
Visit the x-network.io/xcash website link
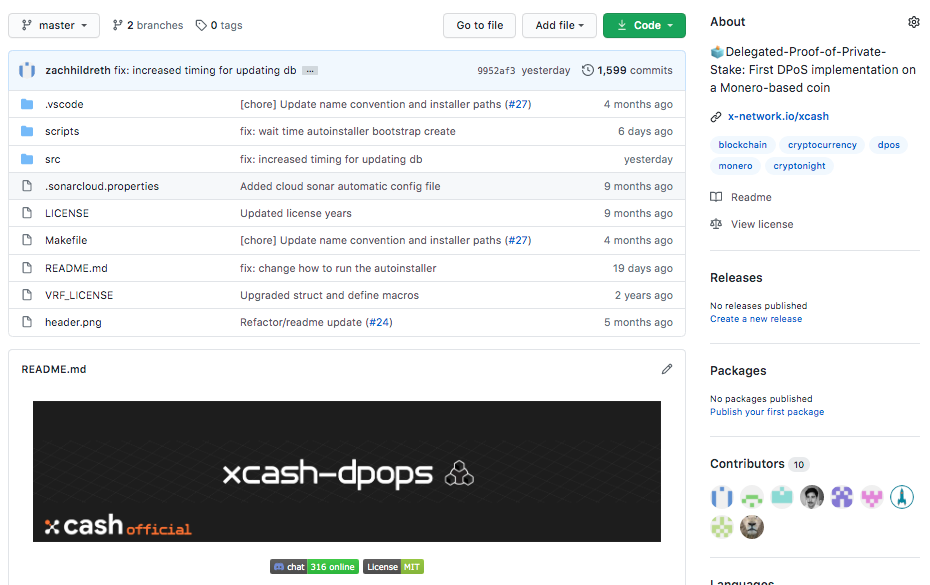coord(778,116)
